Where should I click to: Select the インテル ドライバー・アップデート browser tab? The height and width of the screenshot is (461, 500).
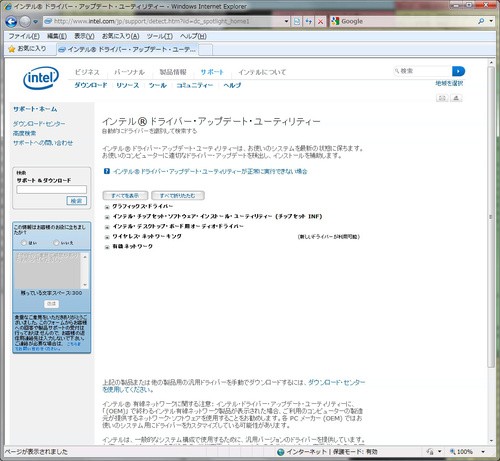(128, 50)
